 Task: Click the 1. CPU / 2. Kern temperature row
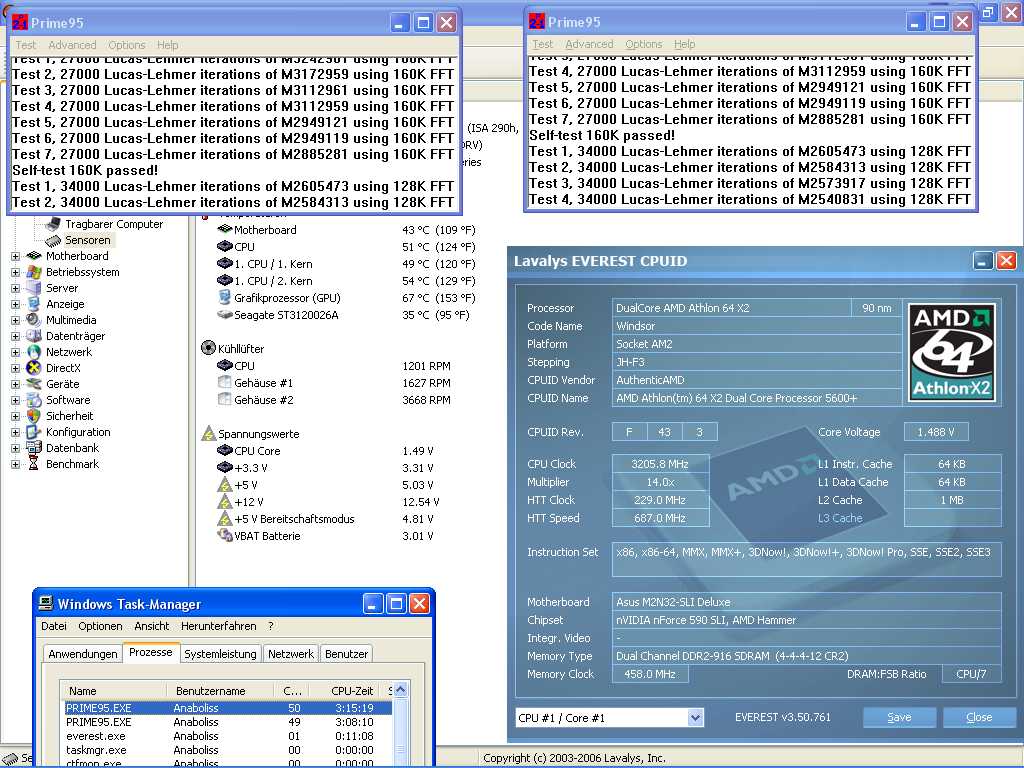point(346,281)
